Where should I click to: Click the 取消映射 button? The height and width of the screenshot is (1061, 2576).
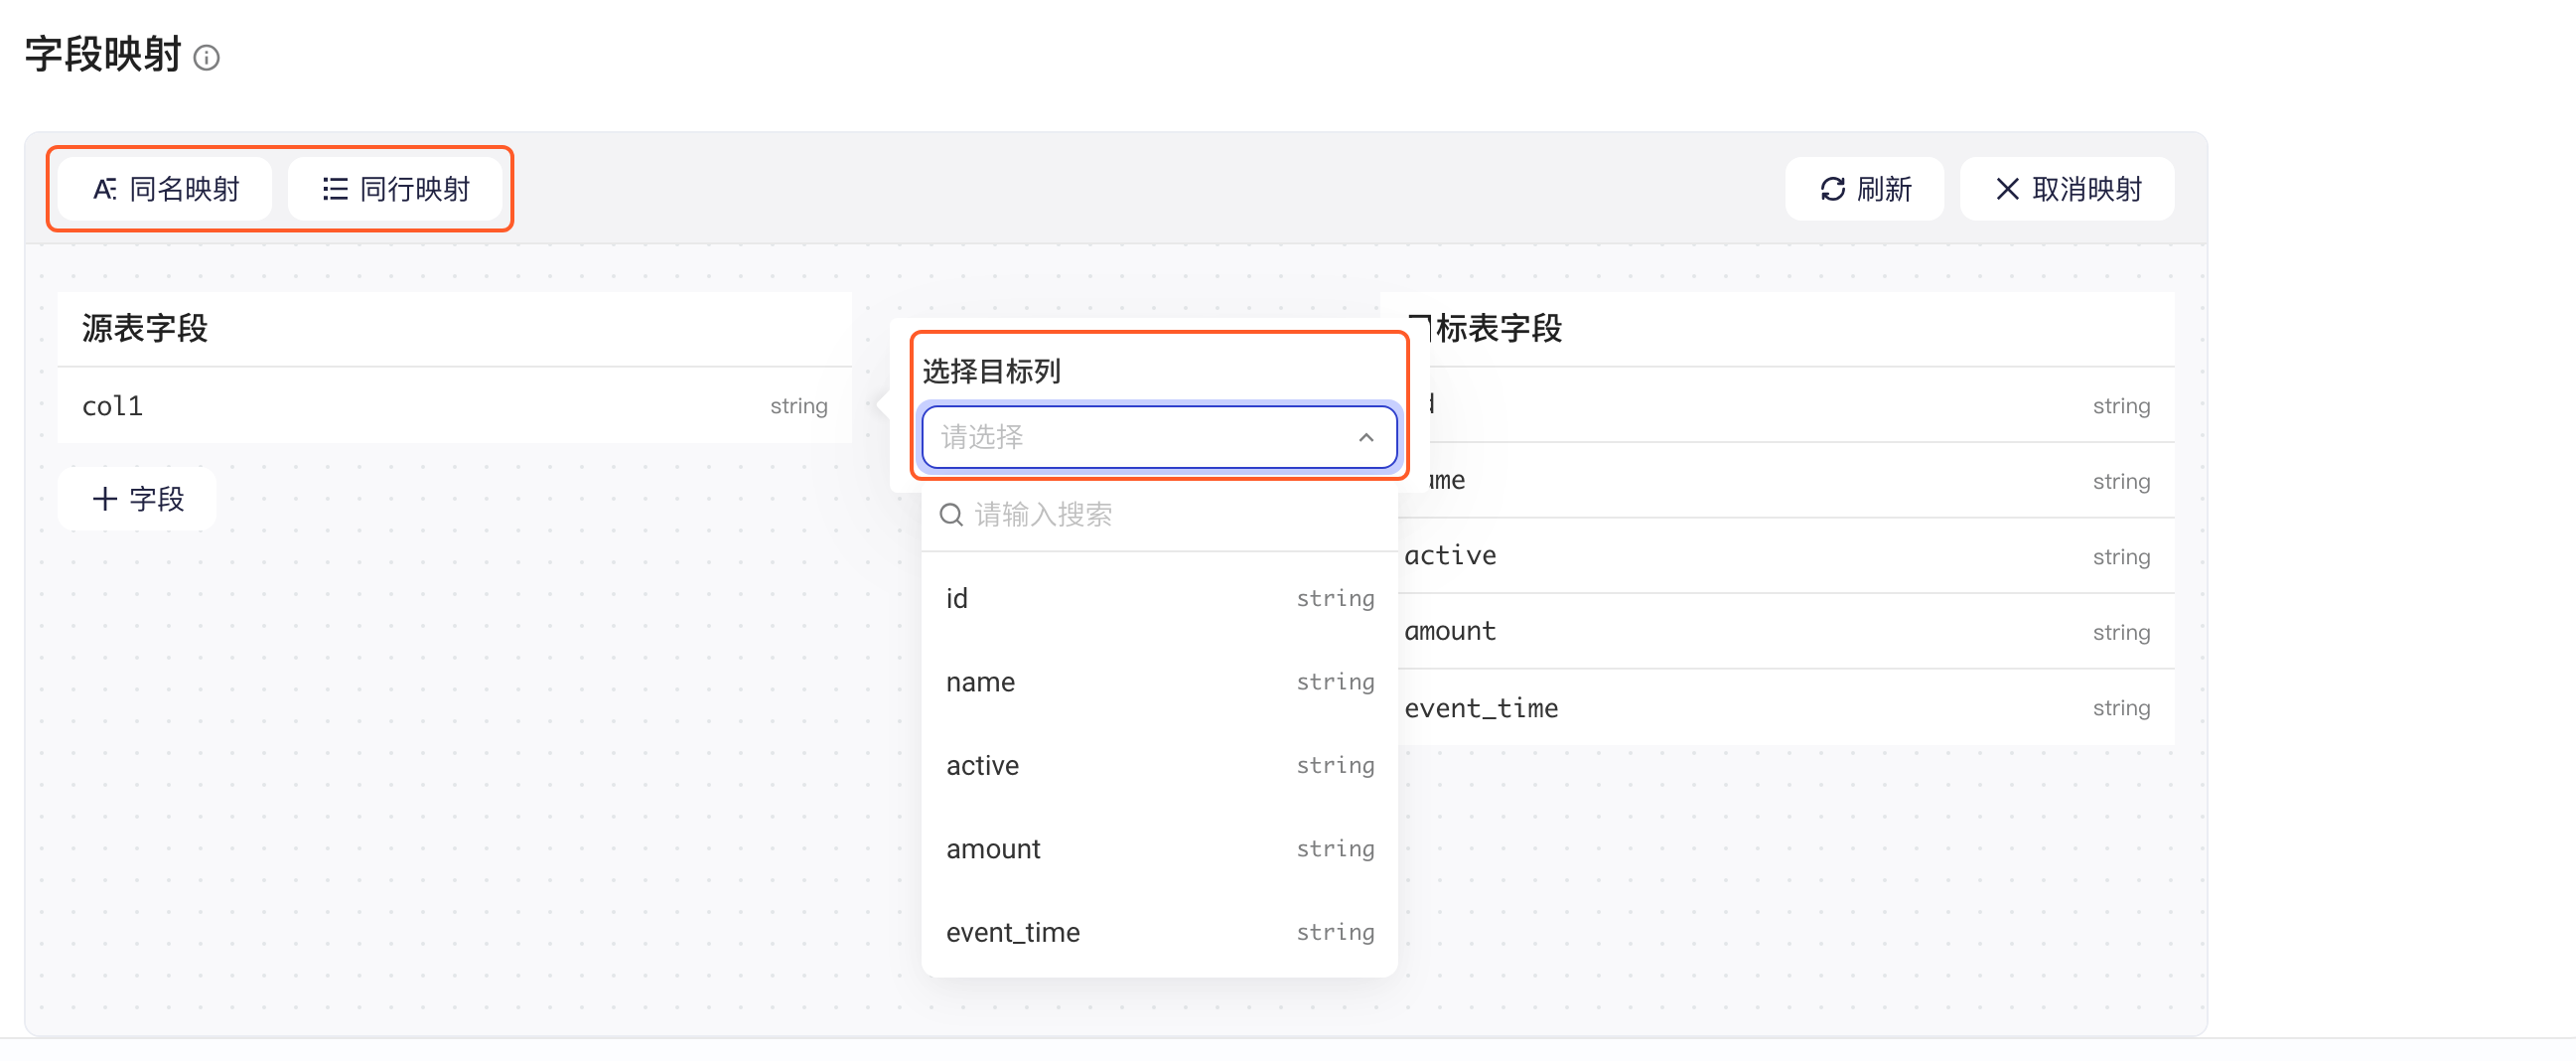click(x=2066, y=189)
